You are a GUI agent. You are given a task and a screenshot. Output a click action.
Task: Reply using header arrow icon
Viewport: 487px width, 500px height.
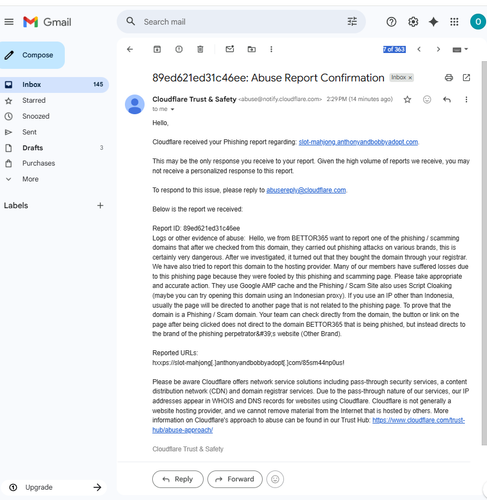coord(447,99)
